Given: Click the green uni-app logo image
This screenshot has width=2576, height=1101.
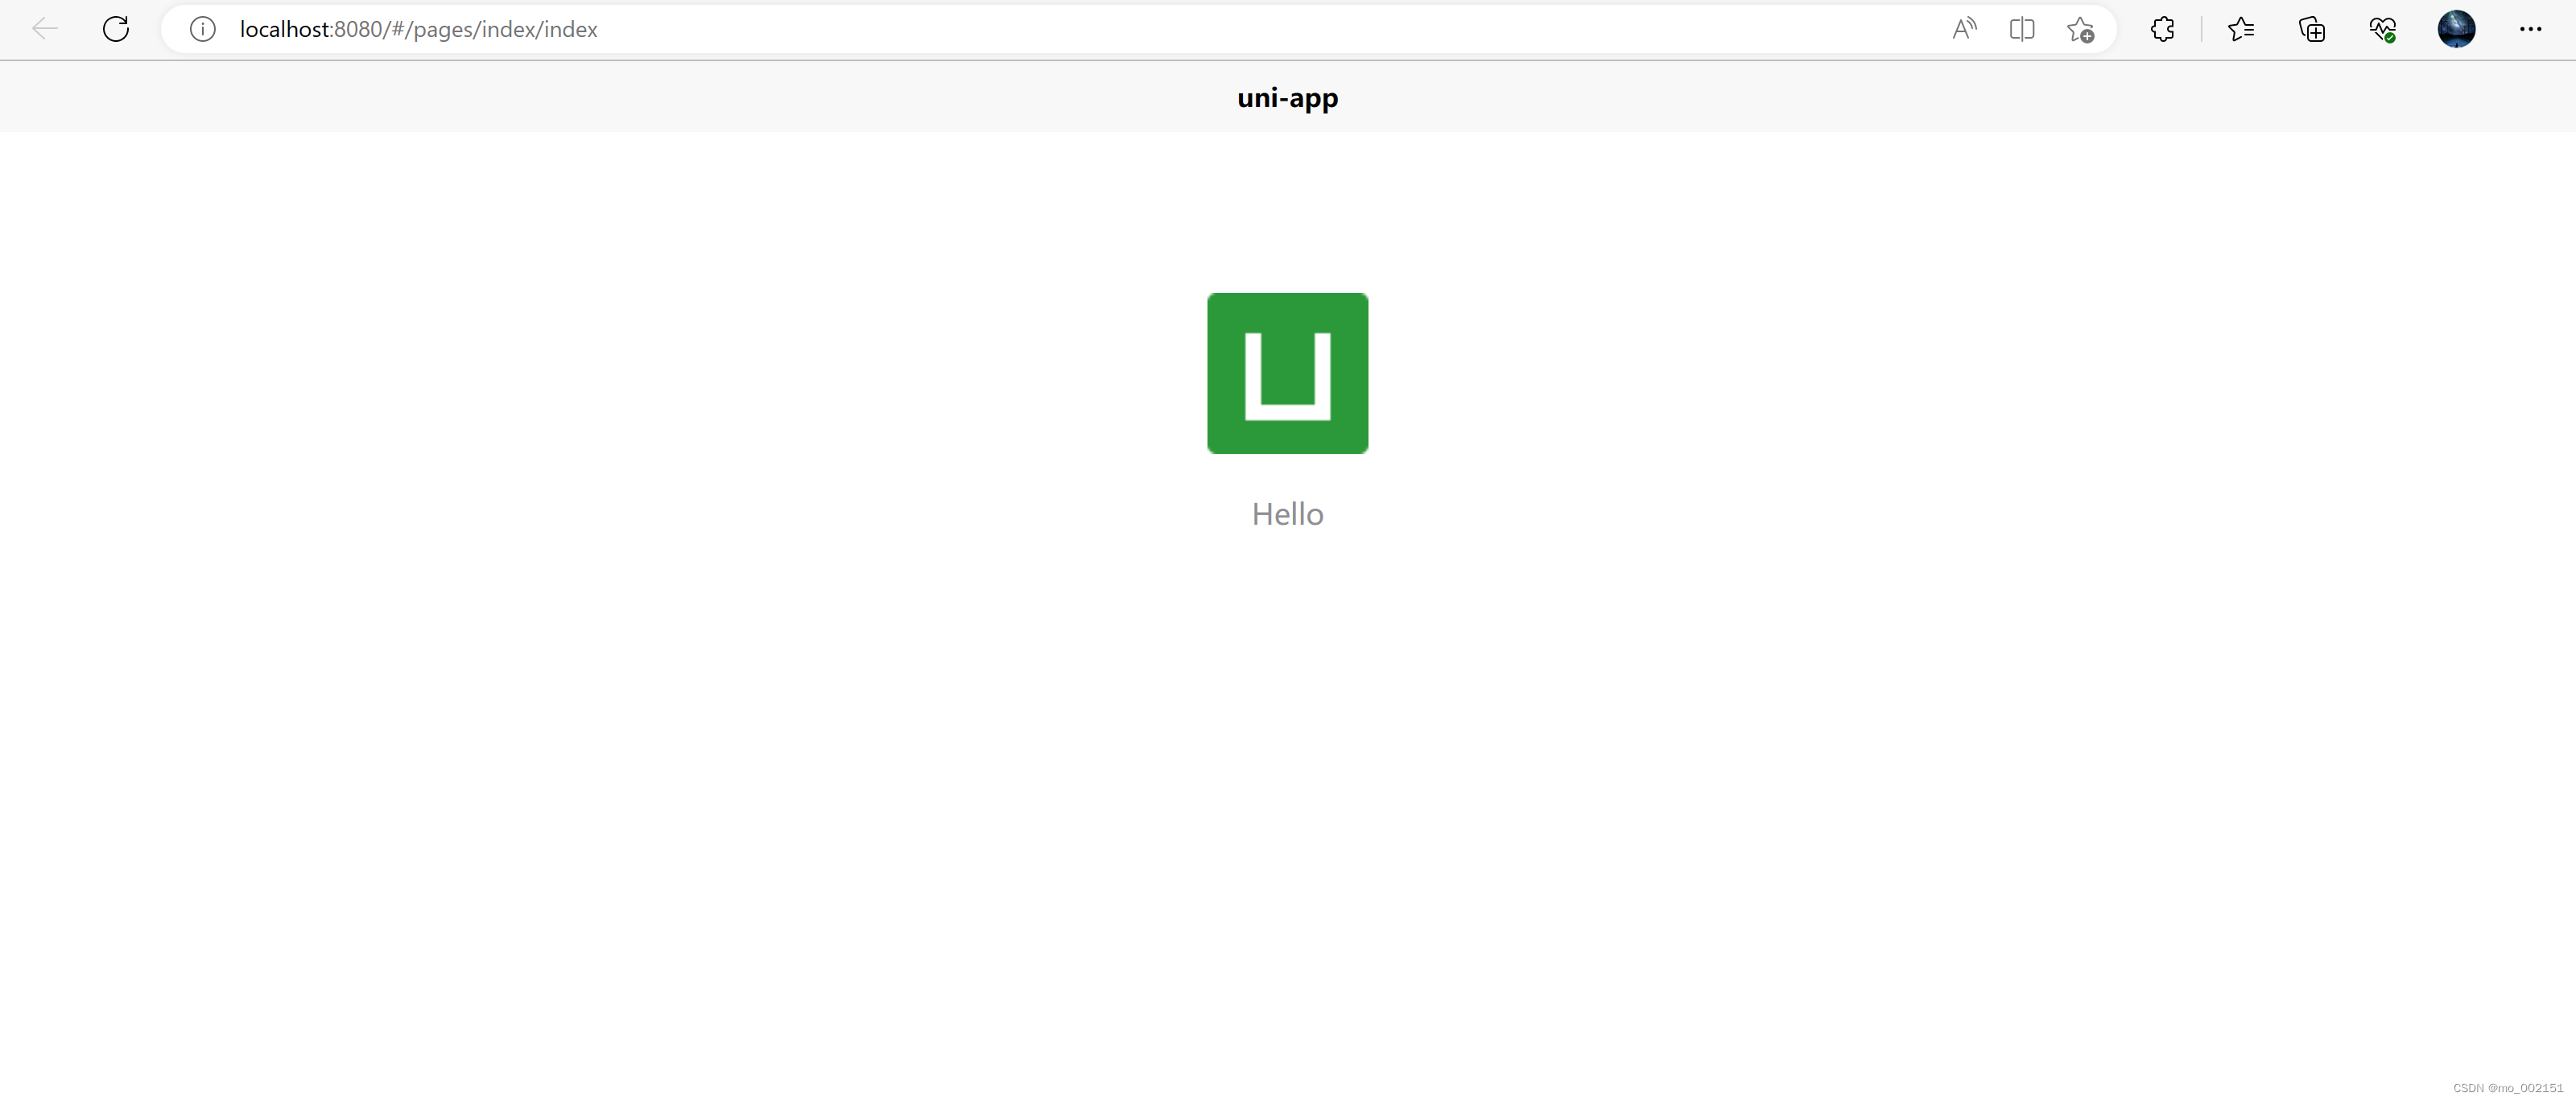Looking at the screenshot, I should 1287,373.
